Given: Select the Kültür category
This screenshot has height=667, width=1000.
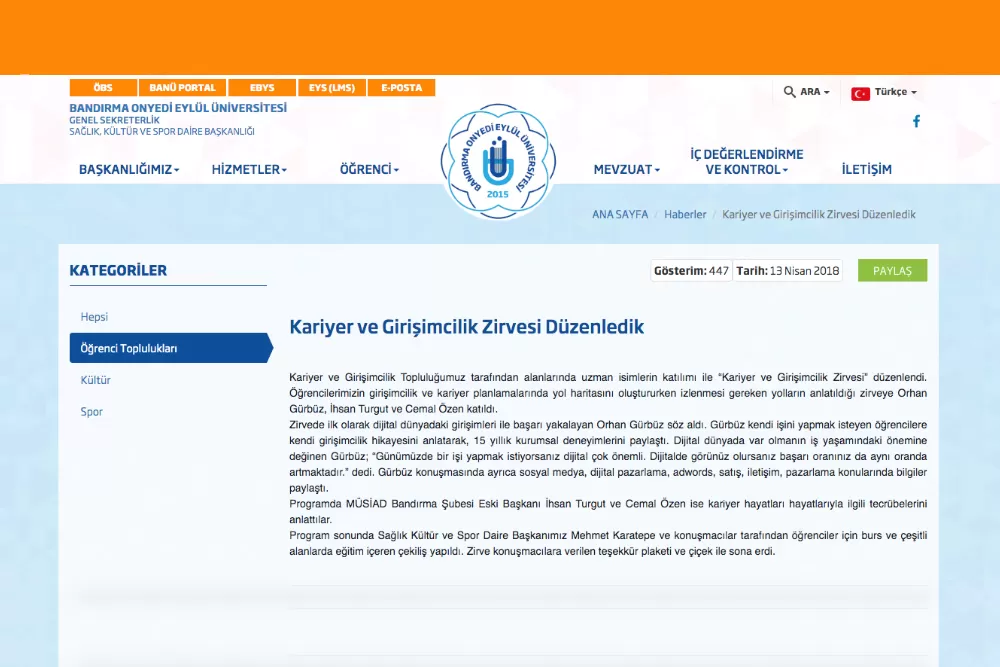Looking at the screenshot, I should [96, 380].
